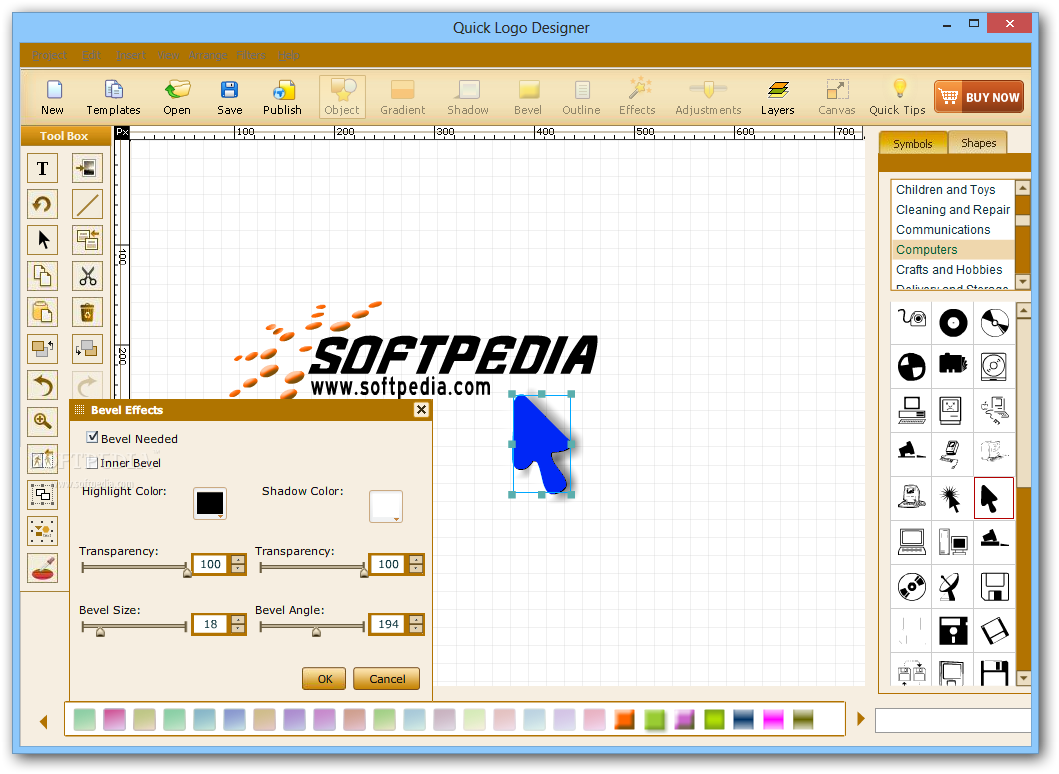Open the Filters menu
1059x774 pixels.
click(x=251, y=55)
